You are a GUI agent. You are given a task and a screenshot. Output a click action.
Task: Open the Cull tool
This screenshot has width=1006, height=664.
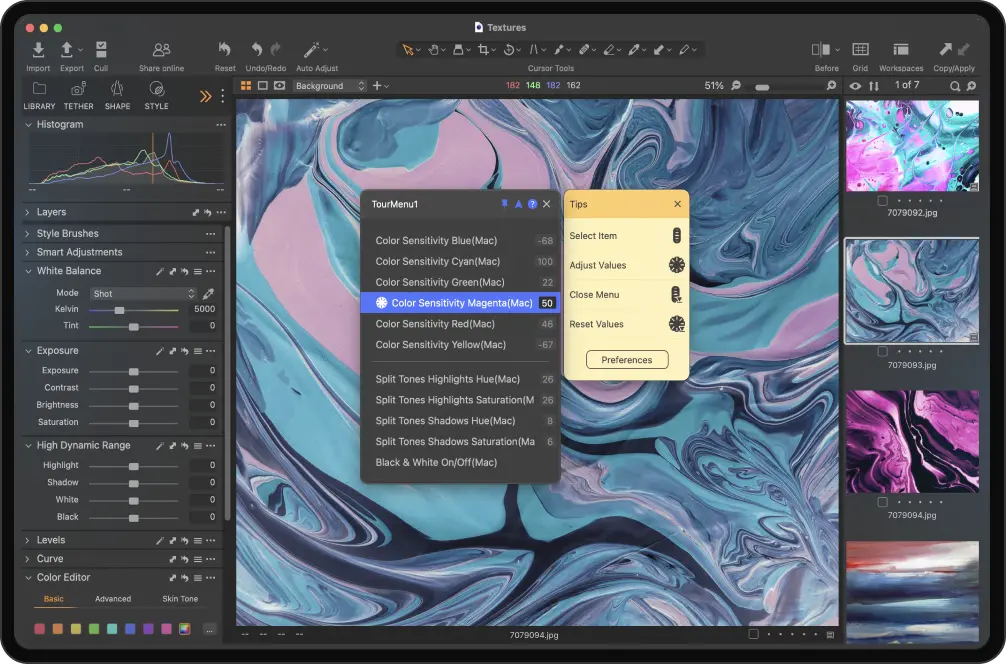coord(101,49)
